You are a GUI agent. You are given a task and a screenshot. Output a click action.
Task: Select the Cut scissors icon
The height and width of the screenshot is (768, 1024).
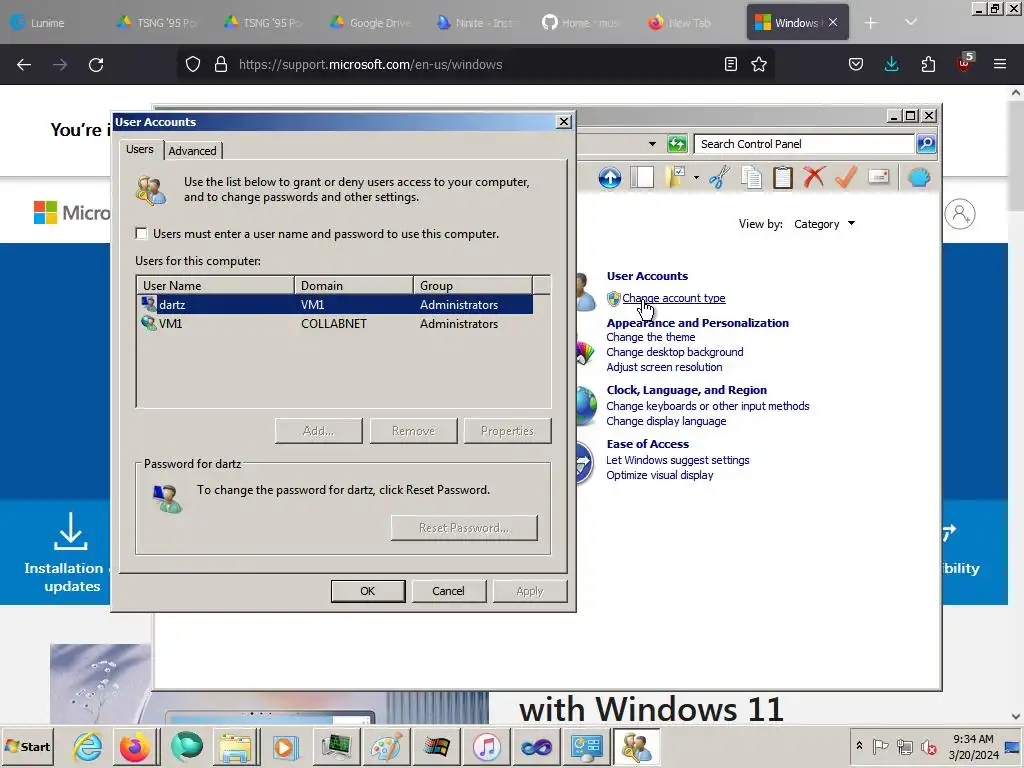[718, 178]
